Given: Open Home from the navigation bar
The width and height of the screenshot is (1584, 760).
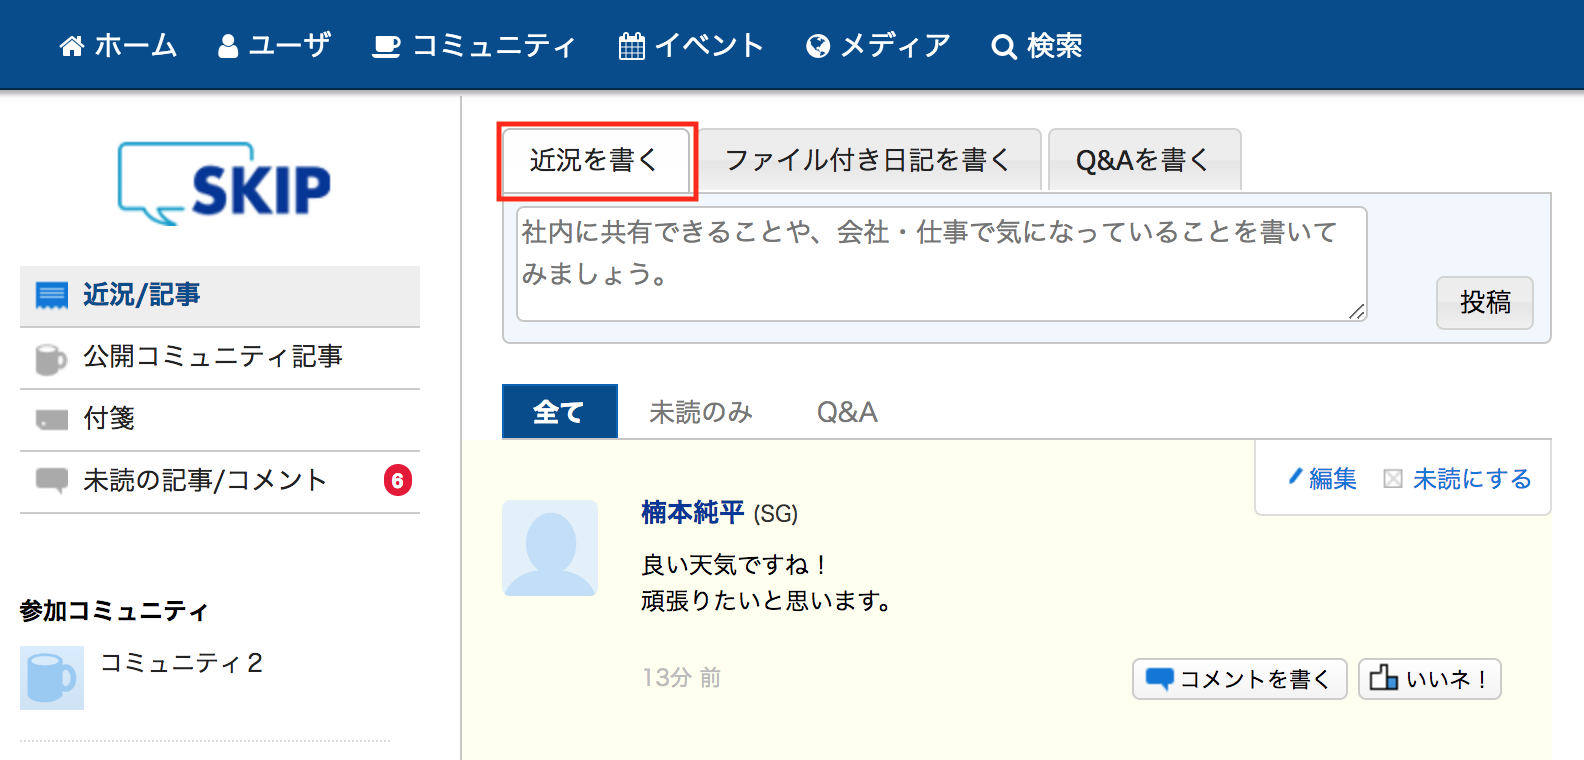Looking at the screenshot, I should [118, 46].
